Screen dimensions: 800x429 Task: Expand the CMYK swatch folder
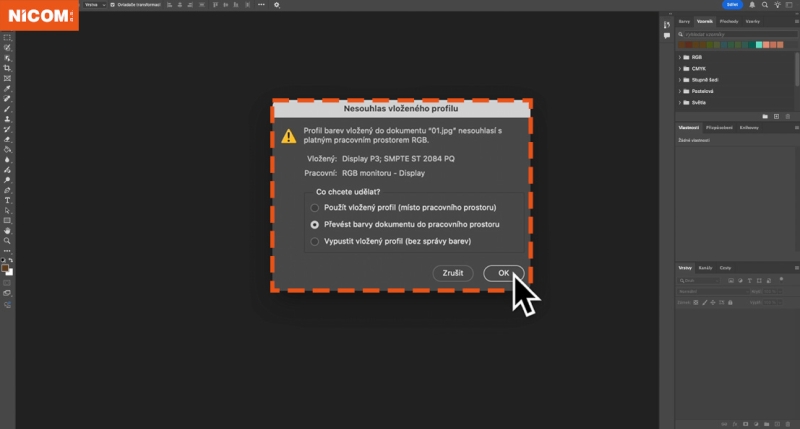[x=680, y=68]
